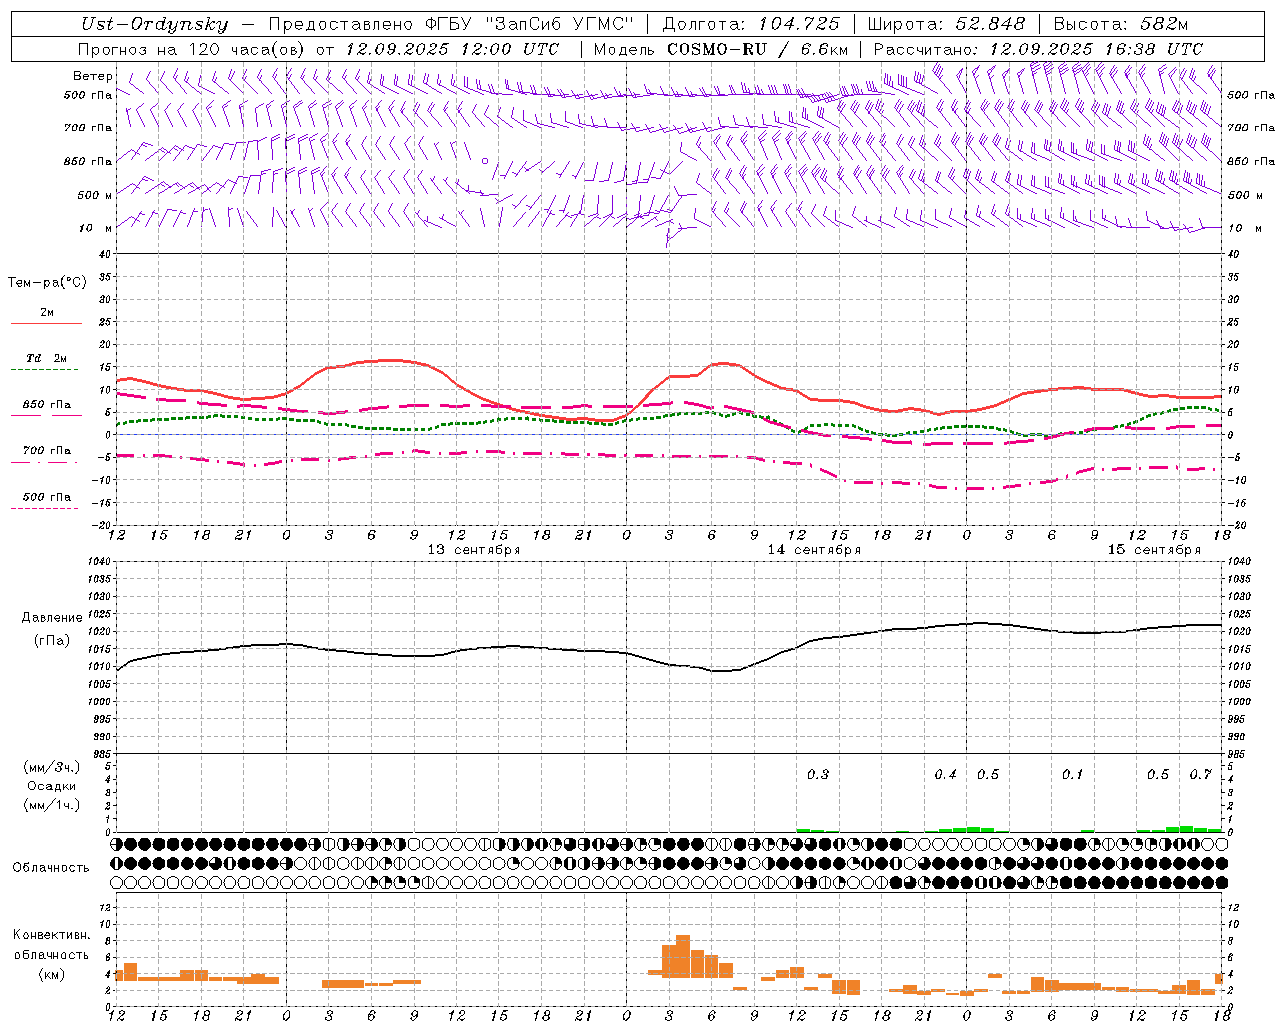The width and height of the screenshot is (1280, 1024).
Task: Click the date label '14 сентября'
Action: [814, 550]
